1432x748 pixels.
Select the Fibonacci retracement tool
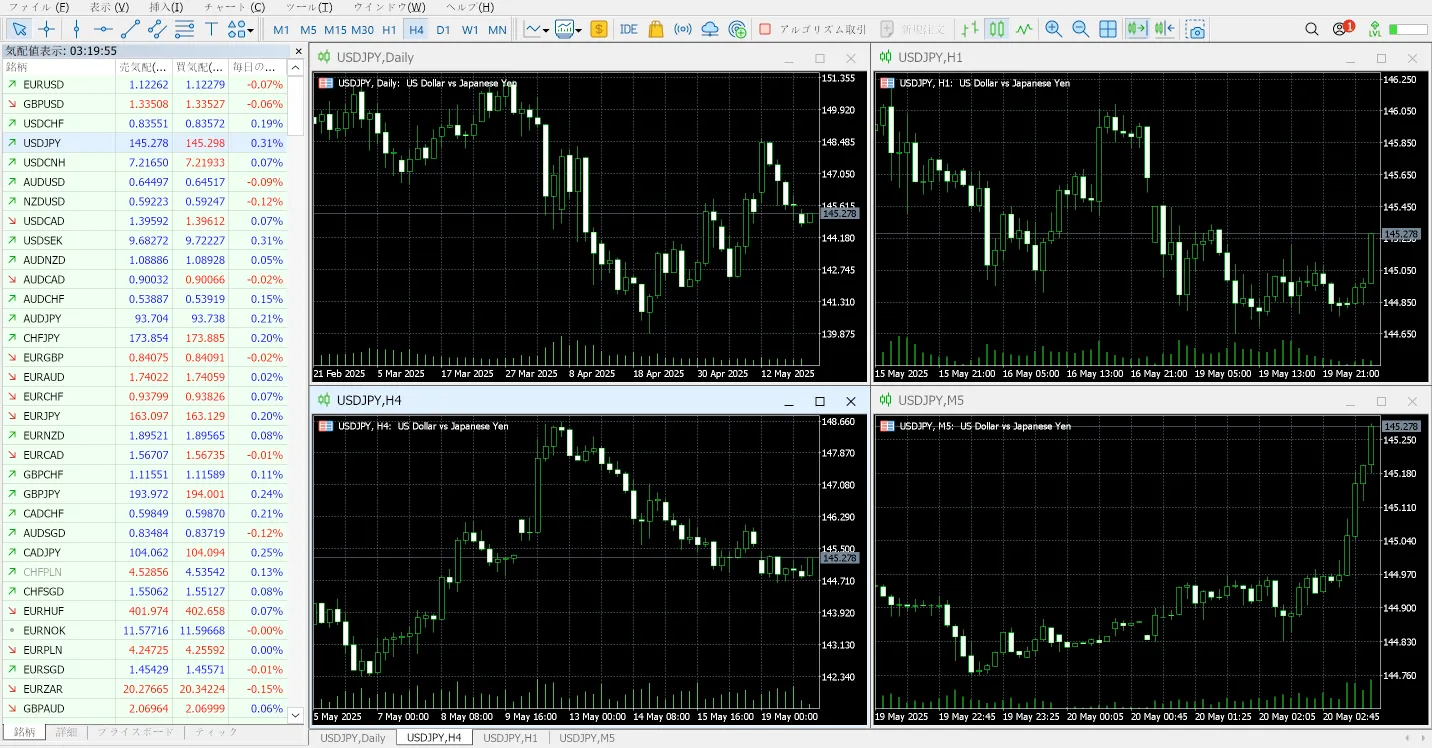coord(184,29)
